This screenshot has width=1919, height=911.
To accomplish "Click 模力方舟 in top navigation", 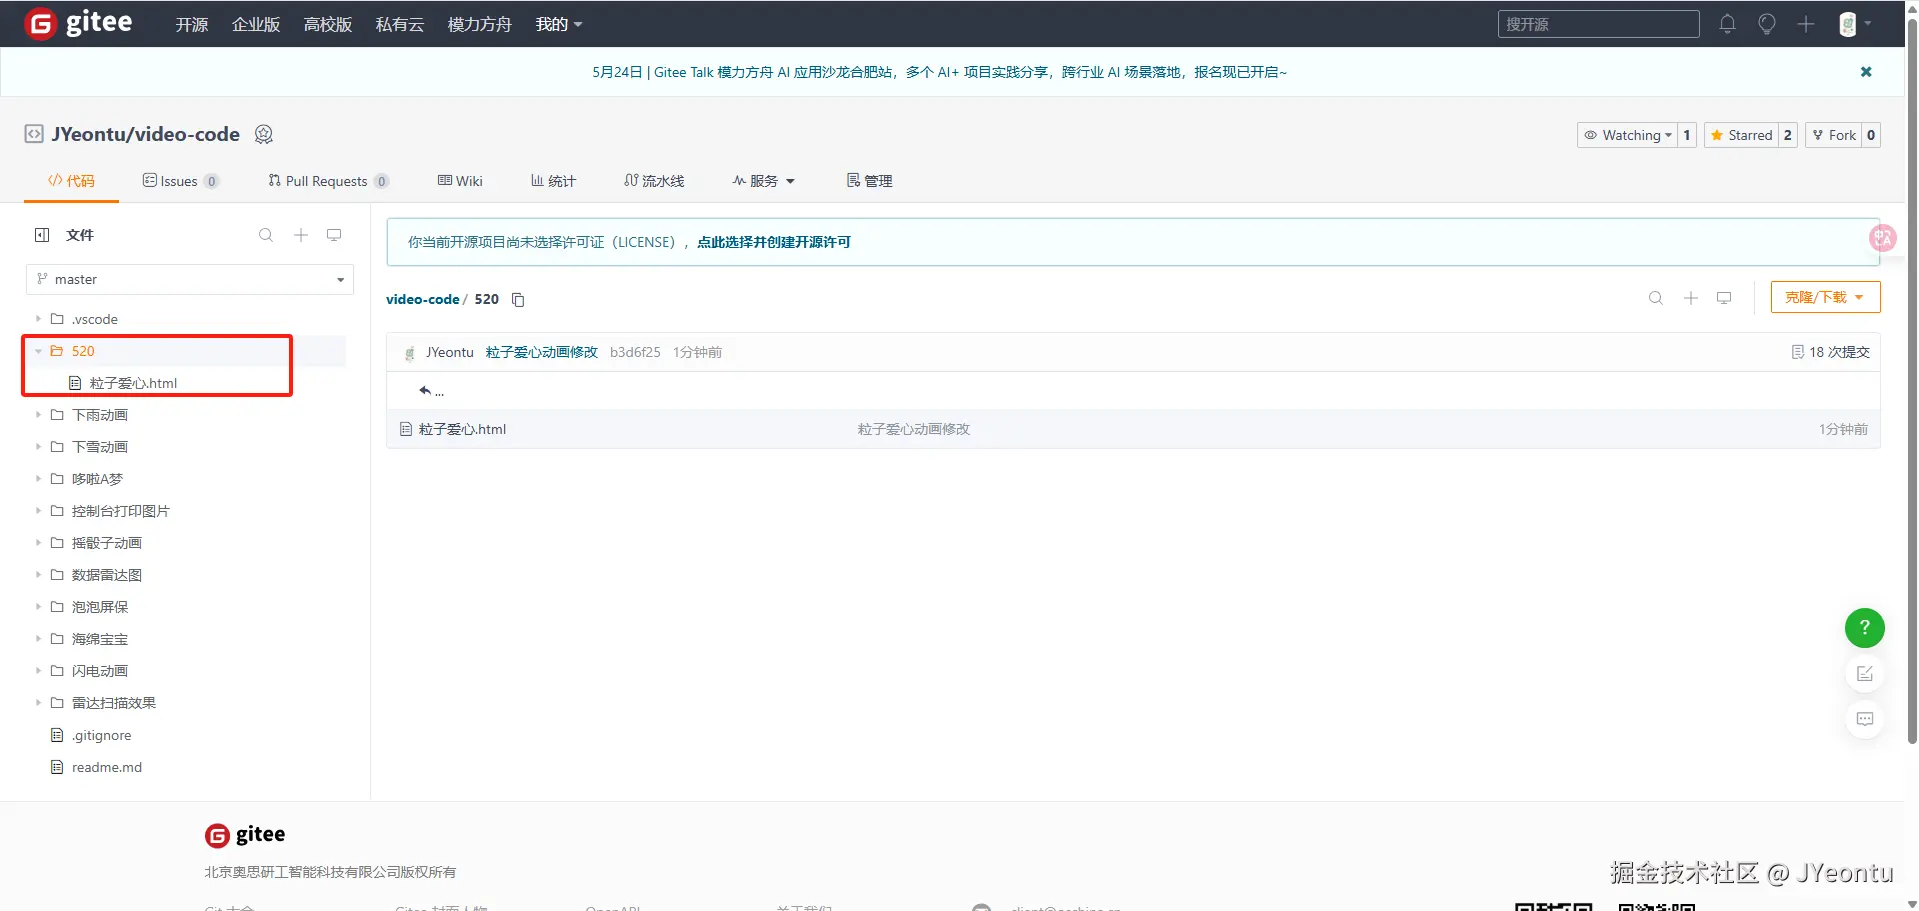I will [480, 24].
